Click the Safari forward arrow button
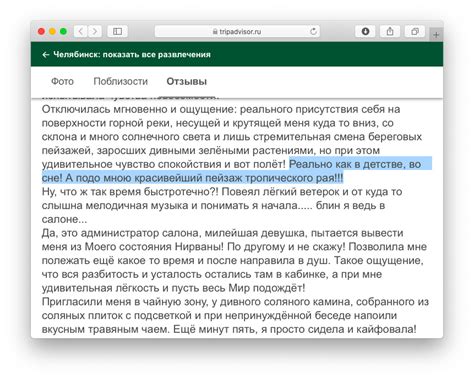This screenshot has width=474, height=379. (x=95, y=31)
